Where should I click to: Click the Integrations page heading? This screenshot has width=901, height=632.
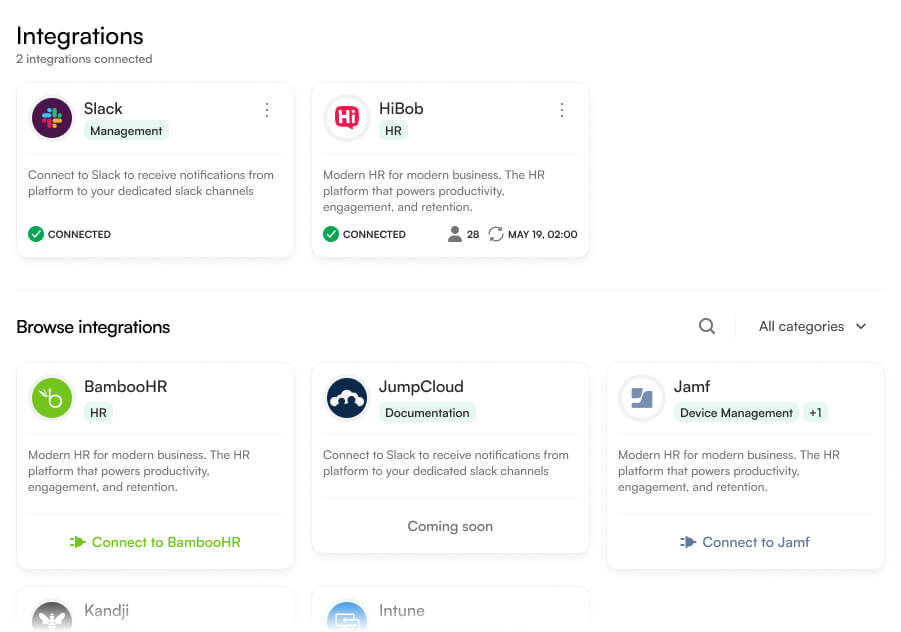[80, 36]
